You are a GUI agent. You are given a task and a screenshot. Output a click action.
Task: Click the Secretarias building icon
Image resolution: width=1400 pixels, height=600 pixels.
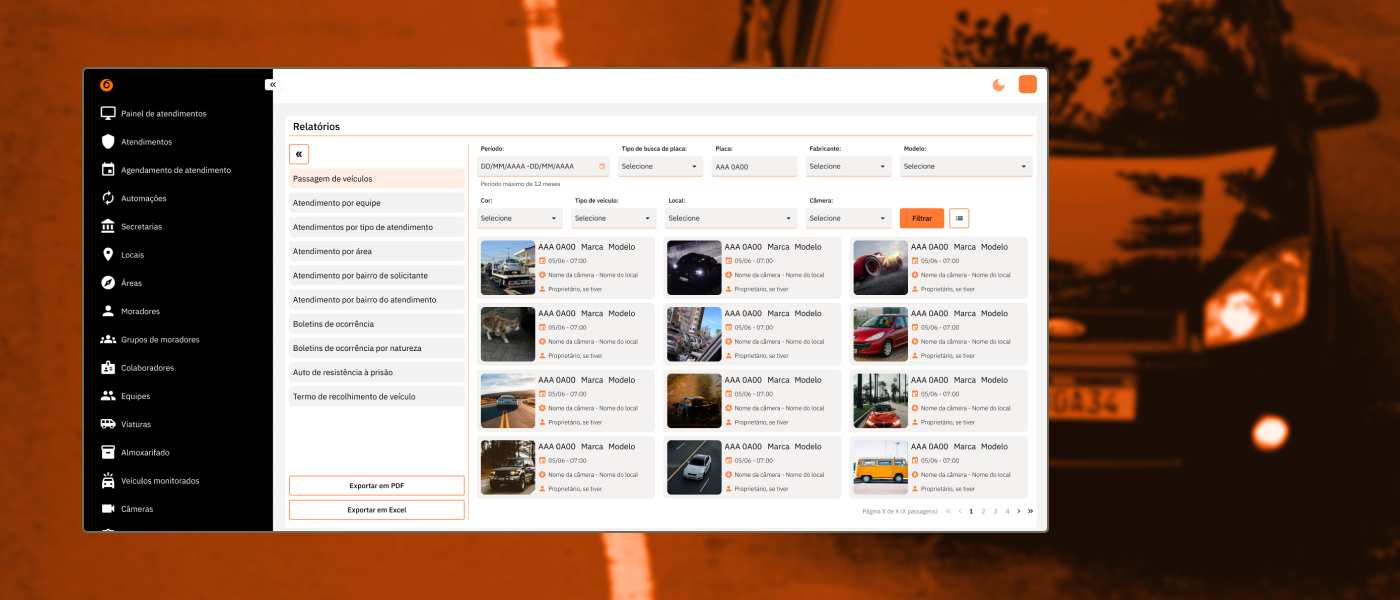(108, 226)
